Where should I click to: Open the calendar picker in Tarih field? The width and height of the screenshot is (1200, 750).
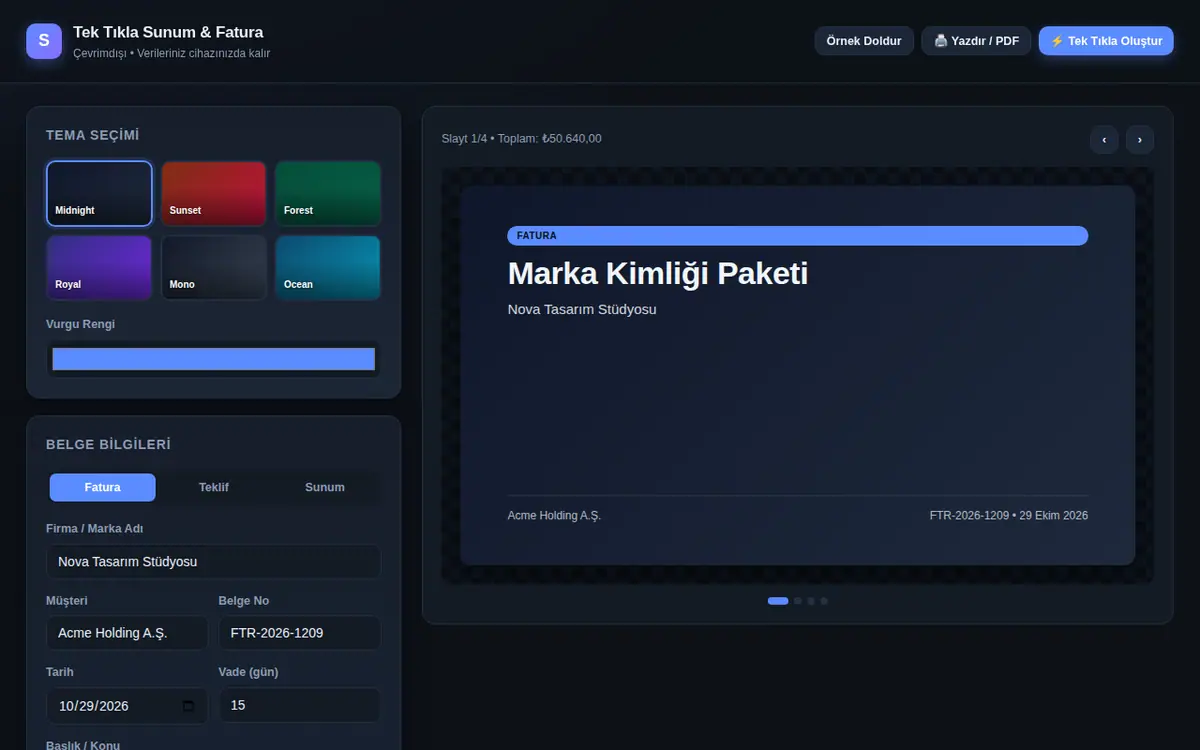coord(189,706)
